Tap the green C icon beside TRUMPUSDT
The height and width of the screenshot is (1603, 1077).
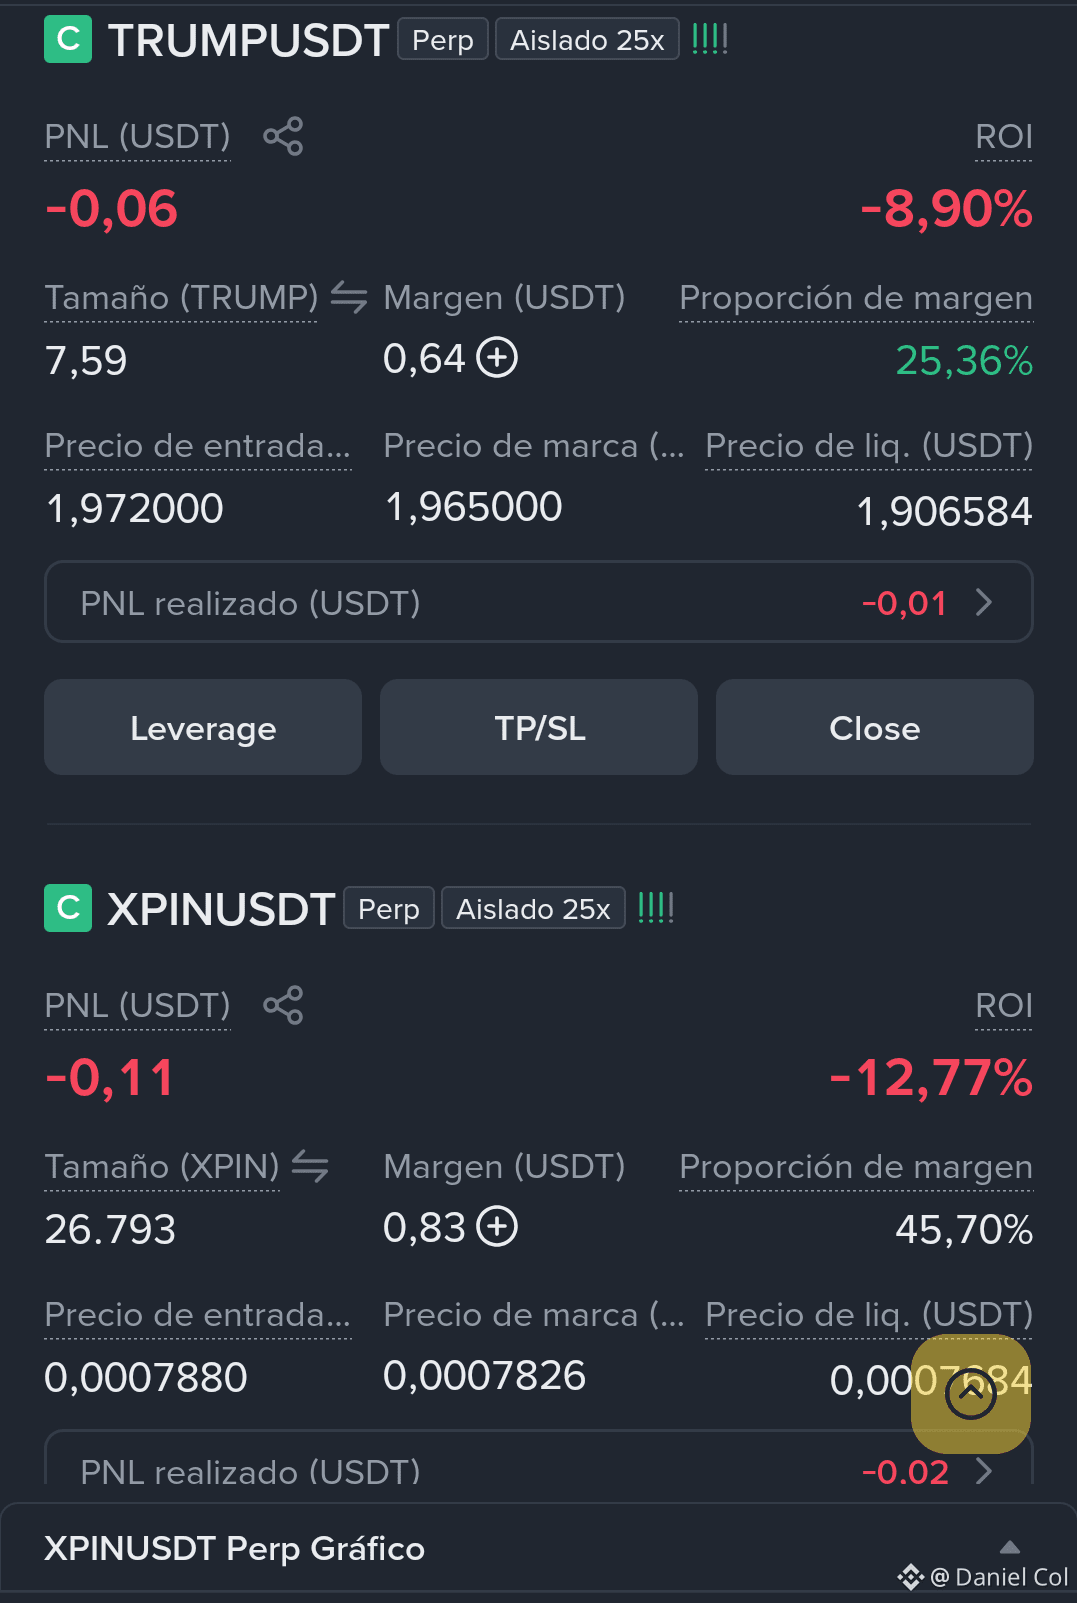pos(68,39)
